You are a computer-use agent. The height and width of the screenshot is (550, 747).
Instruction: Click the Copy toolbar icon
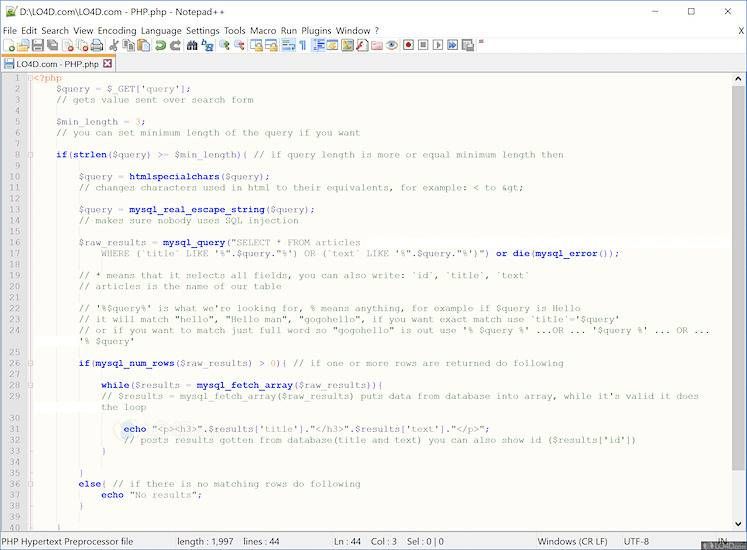(x=128, y=45)
